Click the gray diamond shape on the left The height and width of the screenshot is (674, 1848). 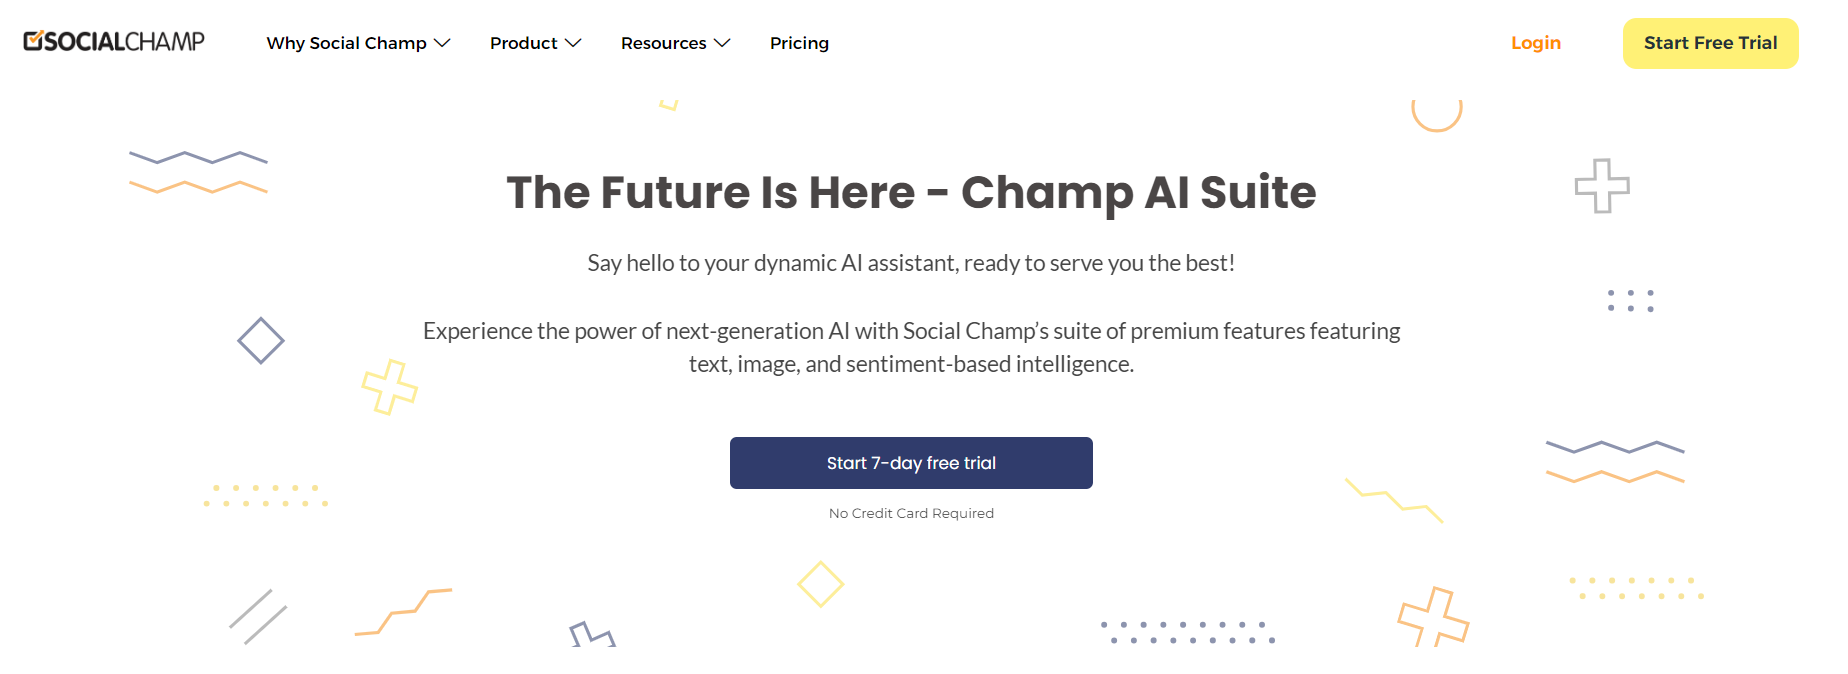coord(260,340)
